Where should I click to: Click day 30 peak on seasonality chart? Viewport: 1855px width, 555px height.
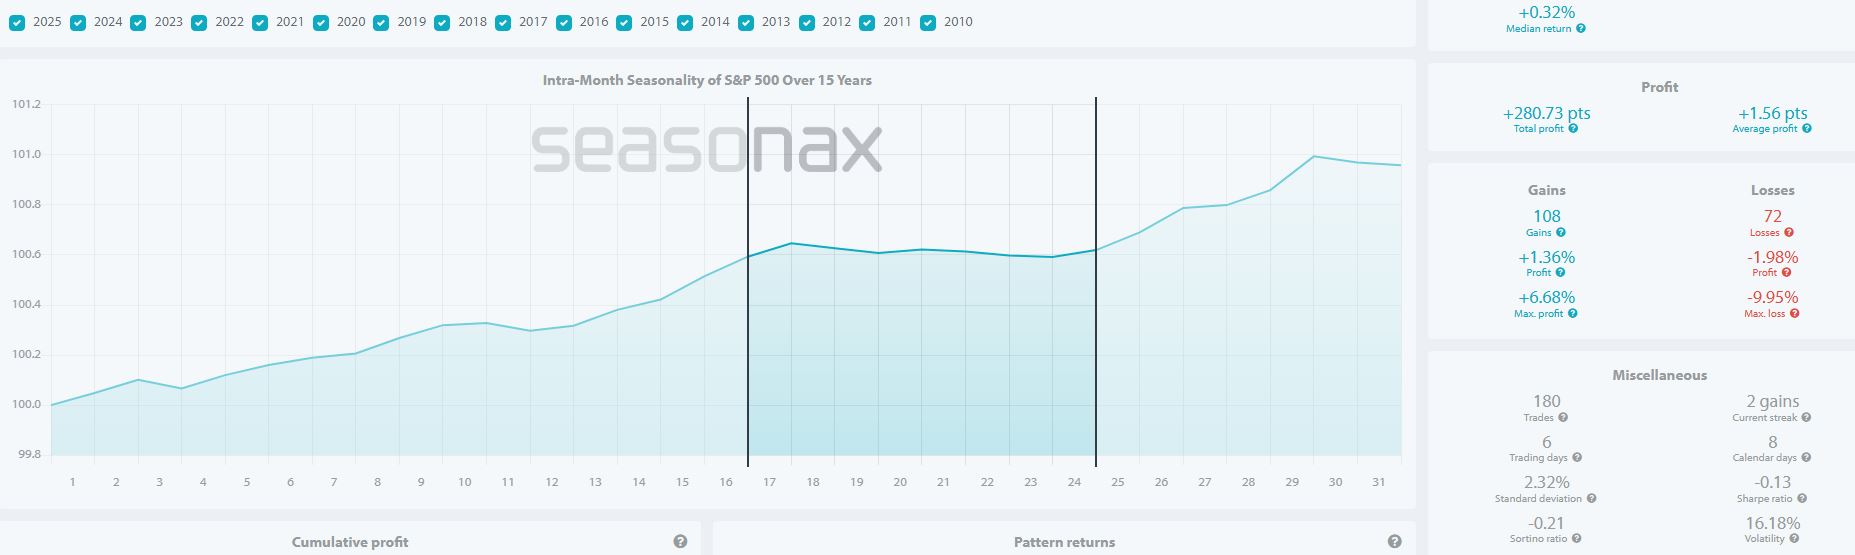point(1313,157)
